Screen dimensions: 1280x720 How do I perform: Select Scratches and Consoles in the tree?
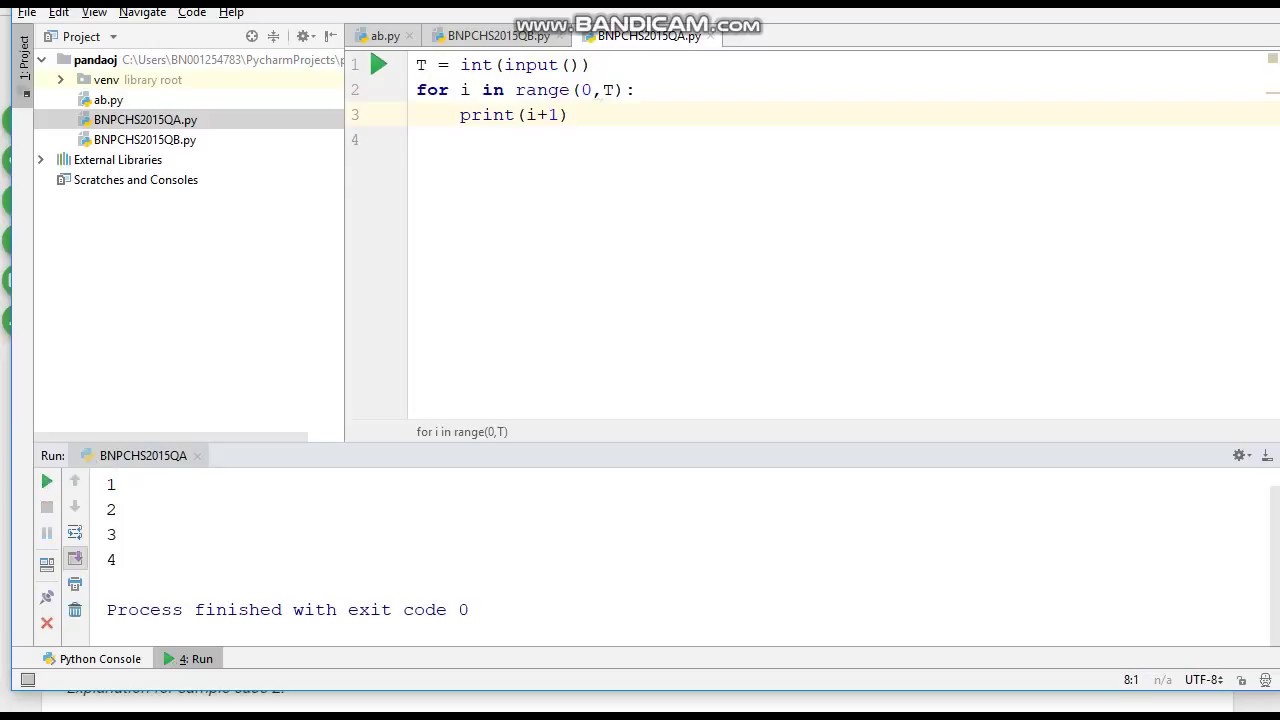136,180
